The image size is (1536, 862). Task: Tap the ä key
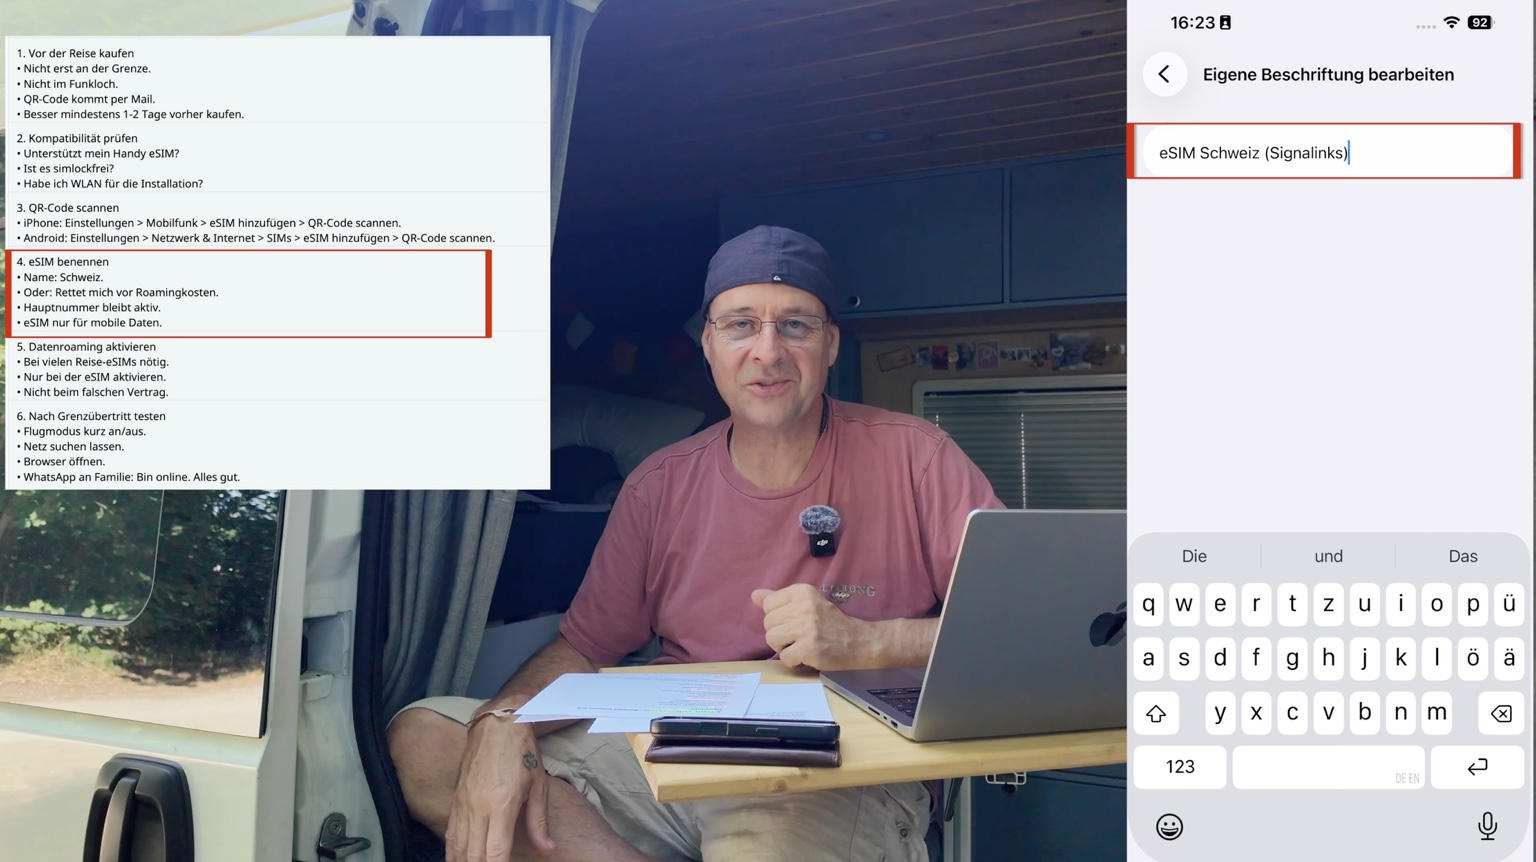coord(1509,658)
